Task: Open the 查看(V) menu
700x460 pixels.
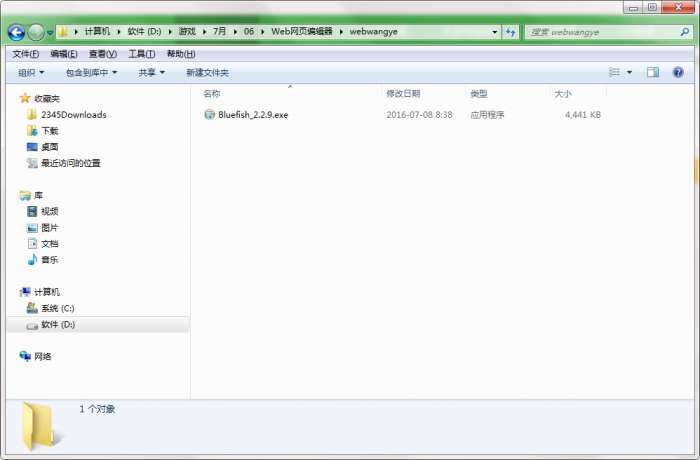Action: [103, 54]
